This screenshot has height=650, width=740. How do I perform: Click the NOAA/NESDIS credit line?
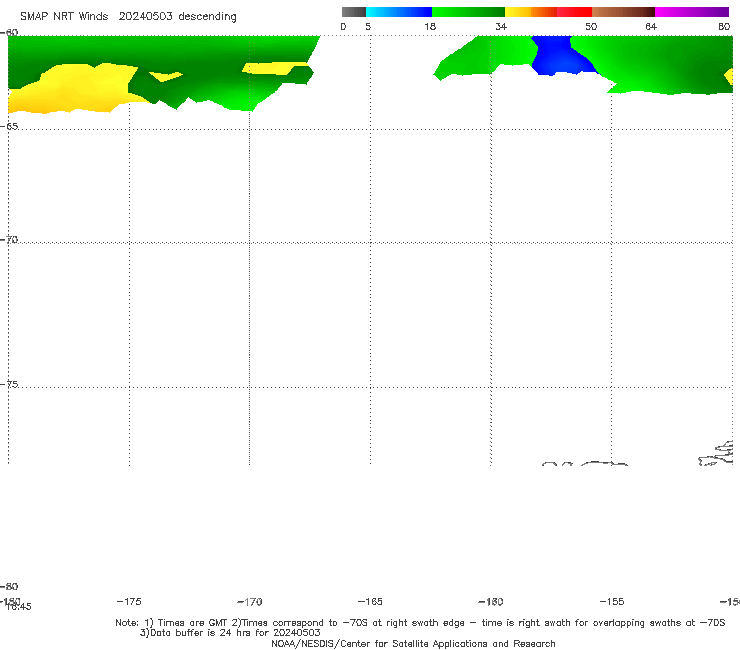[413, 644]
